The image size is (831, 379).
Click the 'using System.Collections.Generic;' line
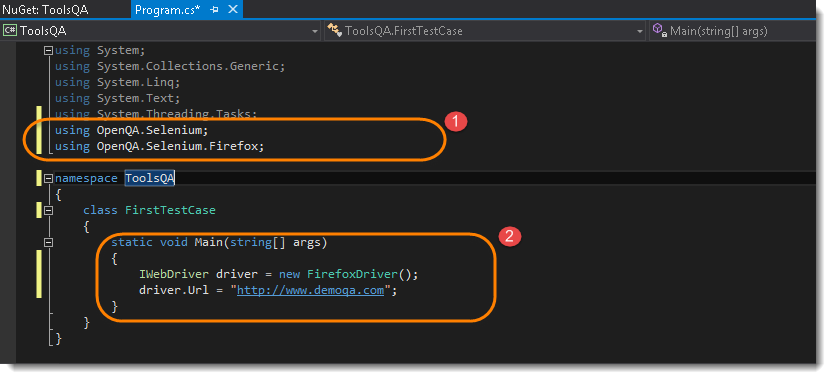point(171,66)
